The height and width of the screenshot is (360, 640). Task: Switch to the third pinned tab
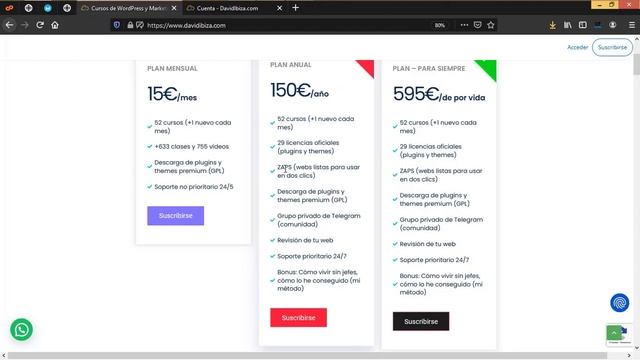click(x=48, y=8)
